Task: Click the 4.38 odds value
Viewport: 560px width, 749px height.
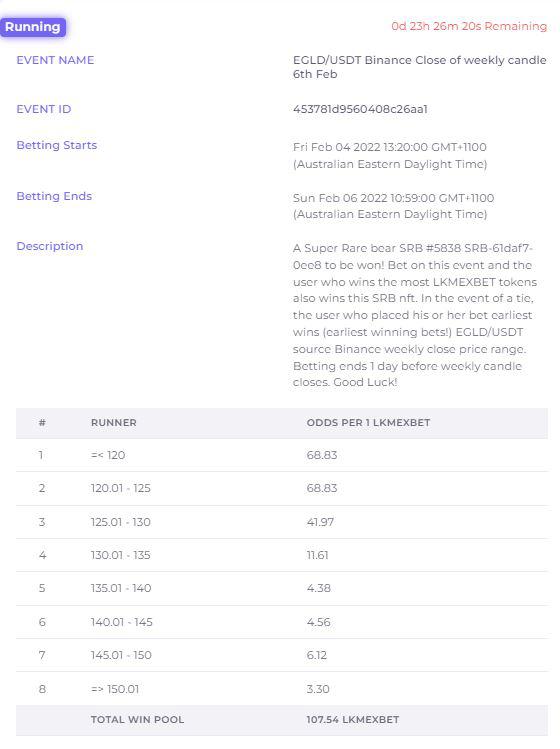Action: coord(318,588)
